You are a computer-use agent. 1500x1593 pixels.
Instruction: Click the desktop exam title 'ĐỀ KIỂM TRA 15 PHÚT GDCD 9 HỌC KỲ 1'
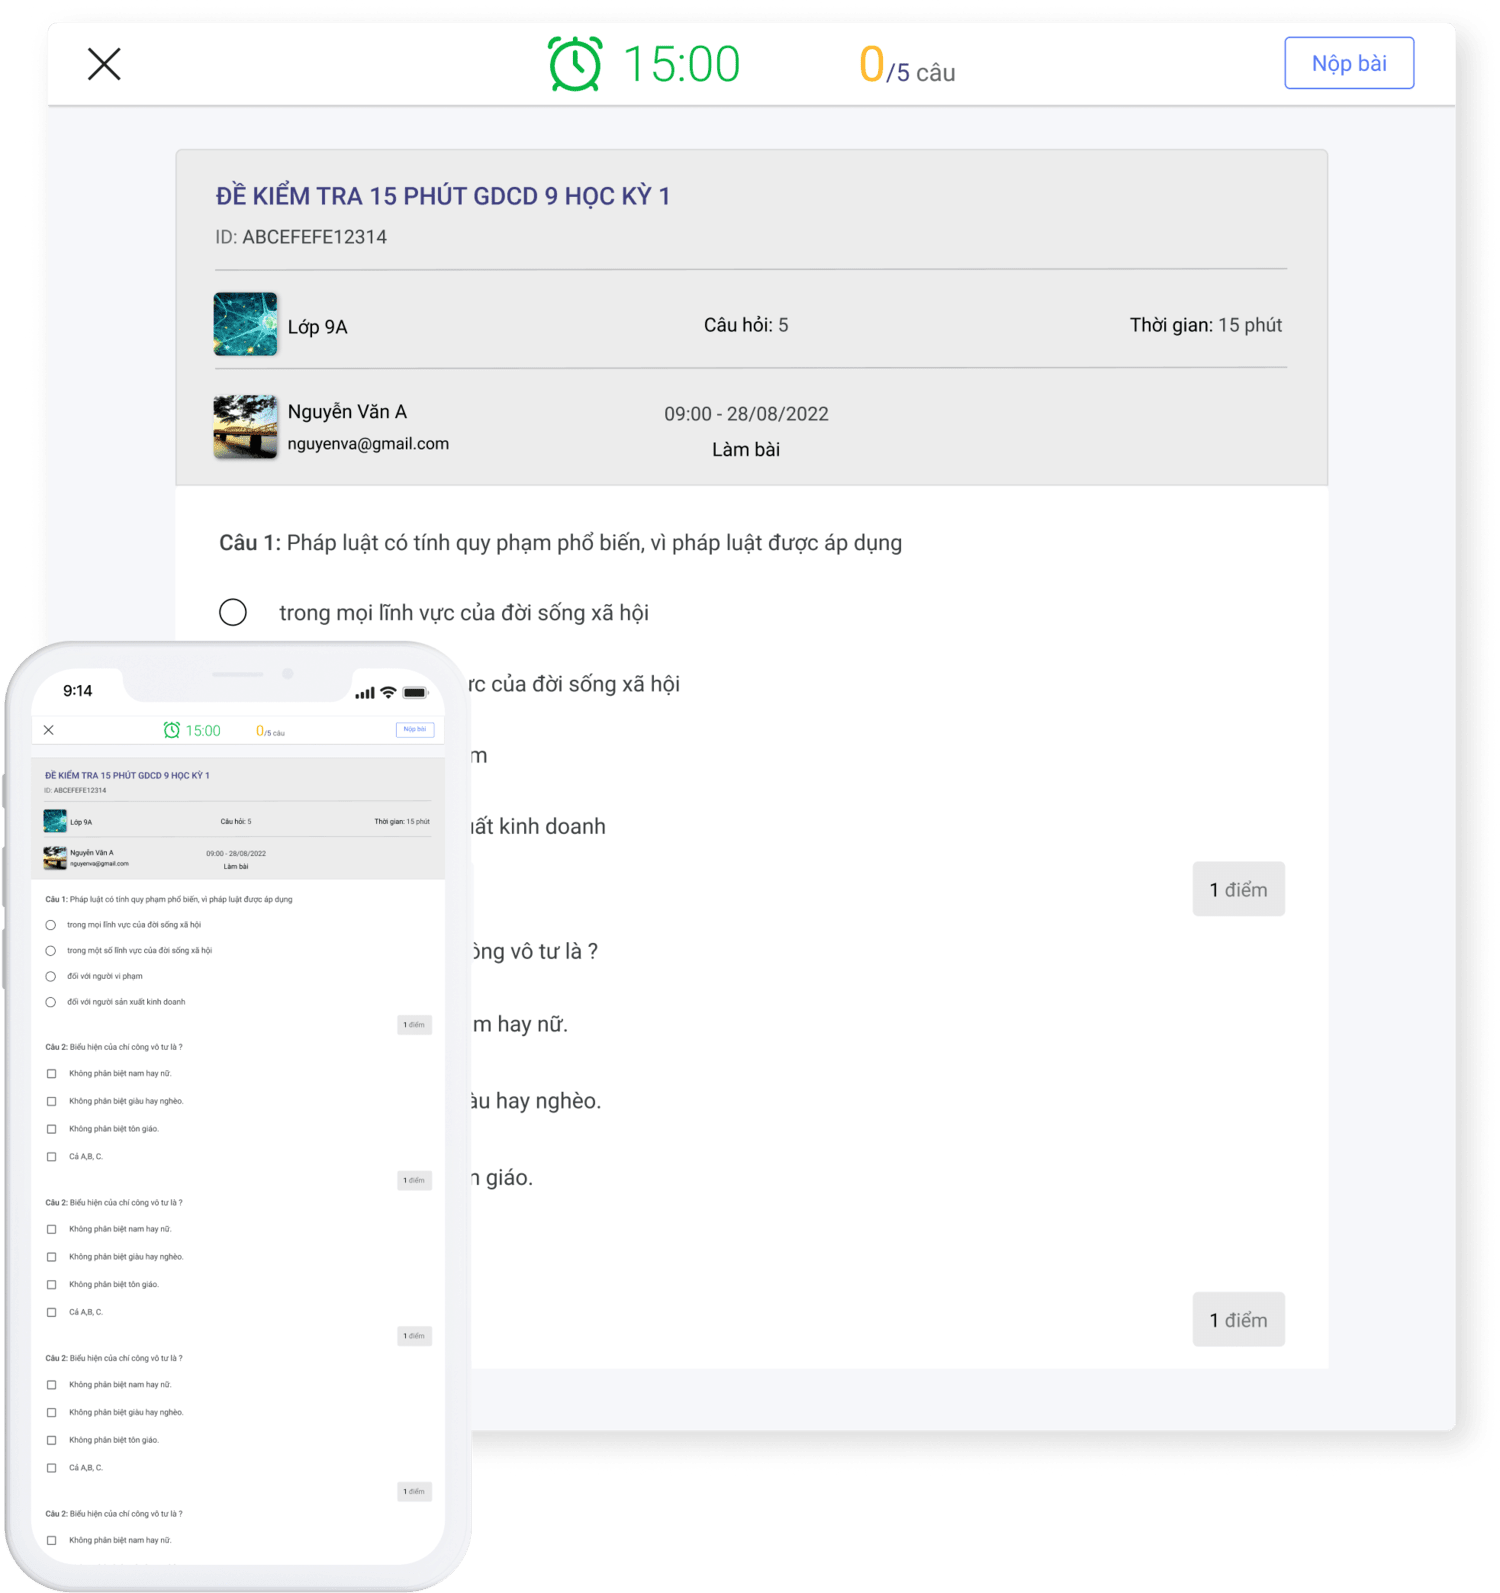[443, 196]
